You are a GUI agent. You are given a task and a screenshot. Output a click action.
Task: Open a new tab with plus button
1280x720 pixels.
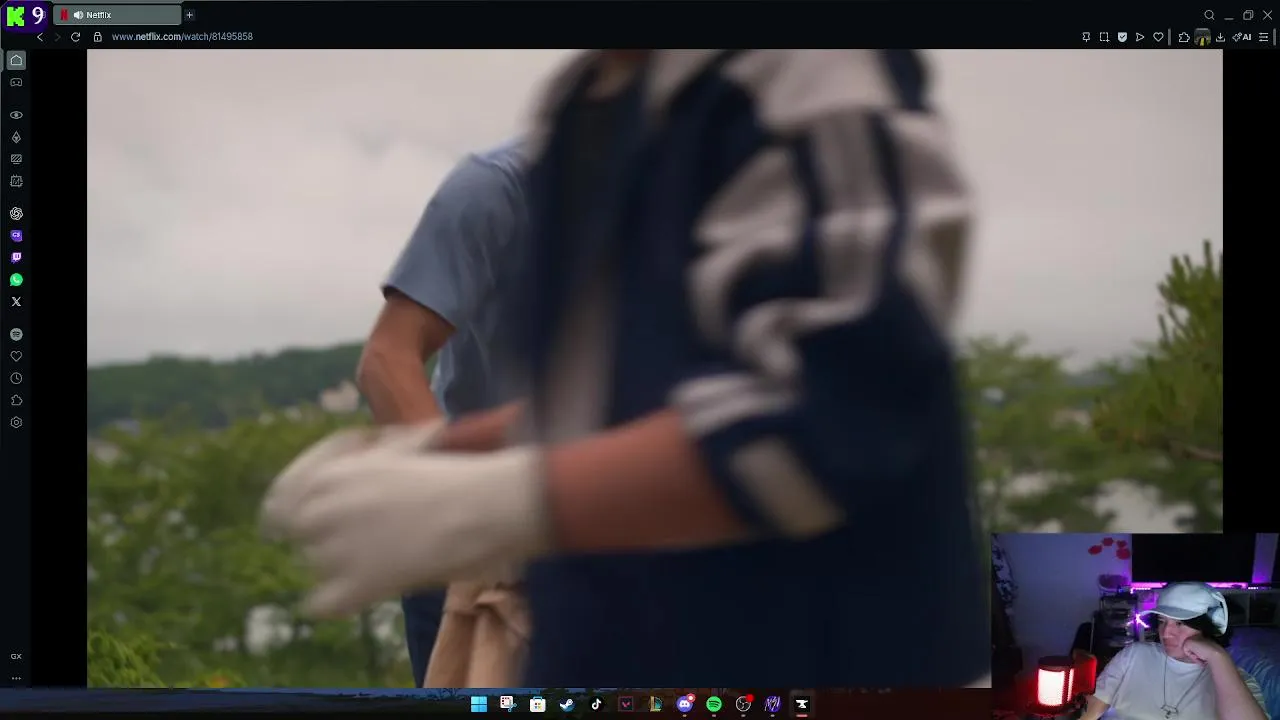(x=189, y=15)
